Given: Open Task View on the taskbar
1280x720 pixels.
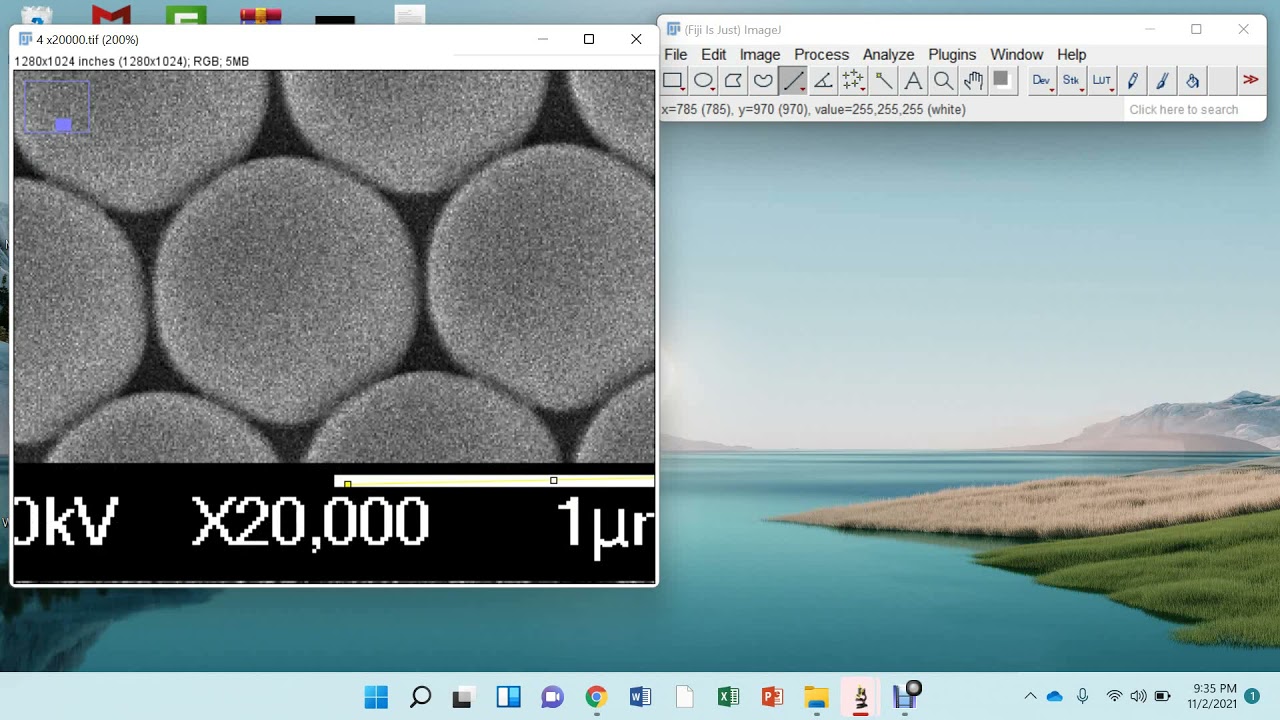Looking at the screenshot, I should [464, 697].
